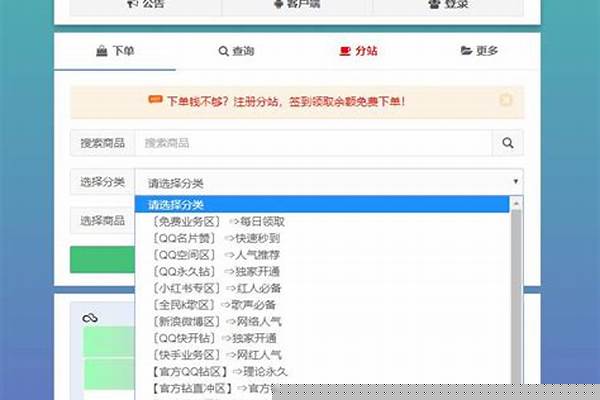Focus the 搜索商品 input field

tap(313, 143)
